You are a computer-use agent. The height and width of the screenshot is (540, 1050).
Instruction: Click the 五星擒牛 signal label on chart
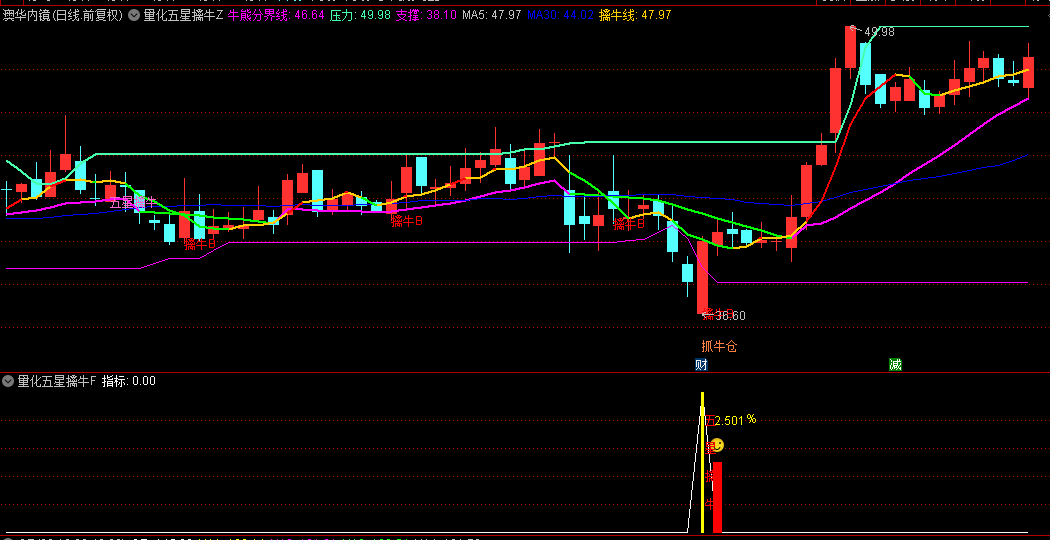133,203
